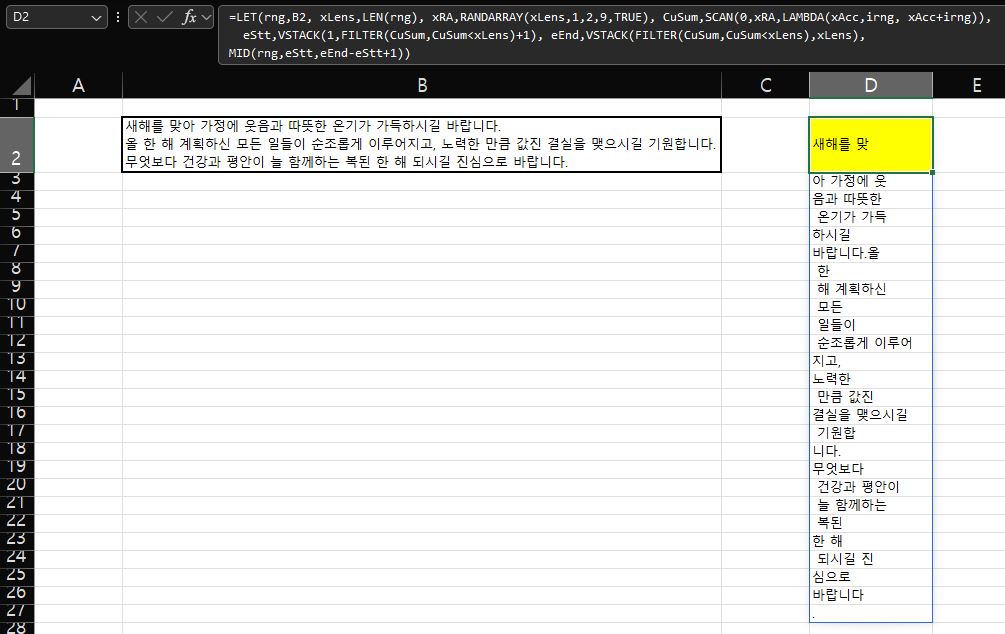Open Insert Function via the fx icon
The height and width of the screenshot is (634, 1005).
pyautogui.click(x=189, y=17)
